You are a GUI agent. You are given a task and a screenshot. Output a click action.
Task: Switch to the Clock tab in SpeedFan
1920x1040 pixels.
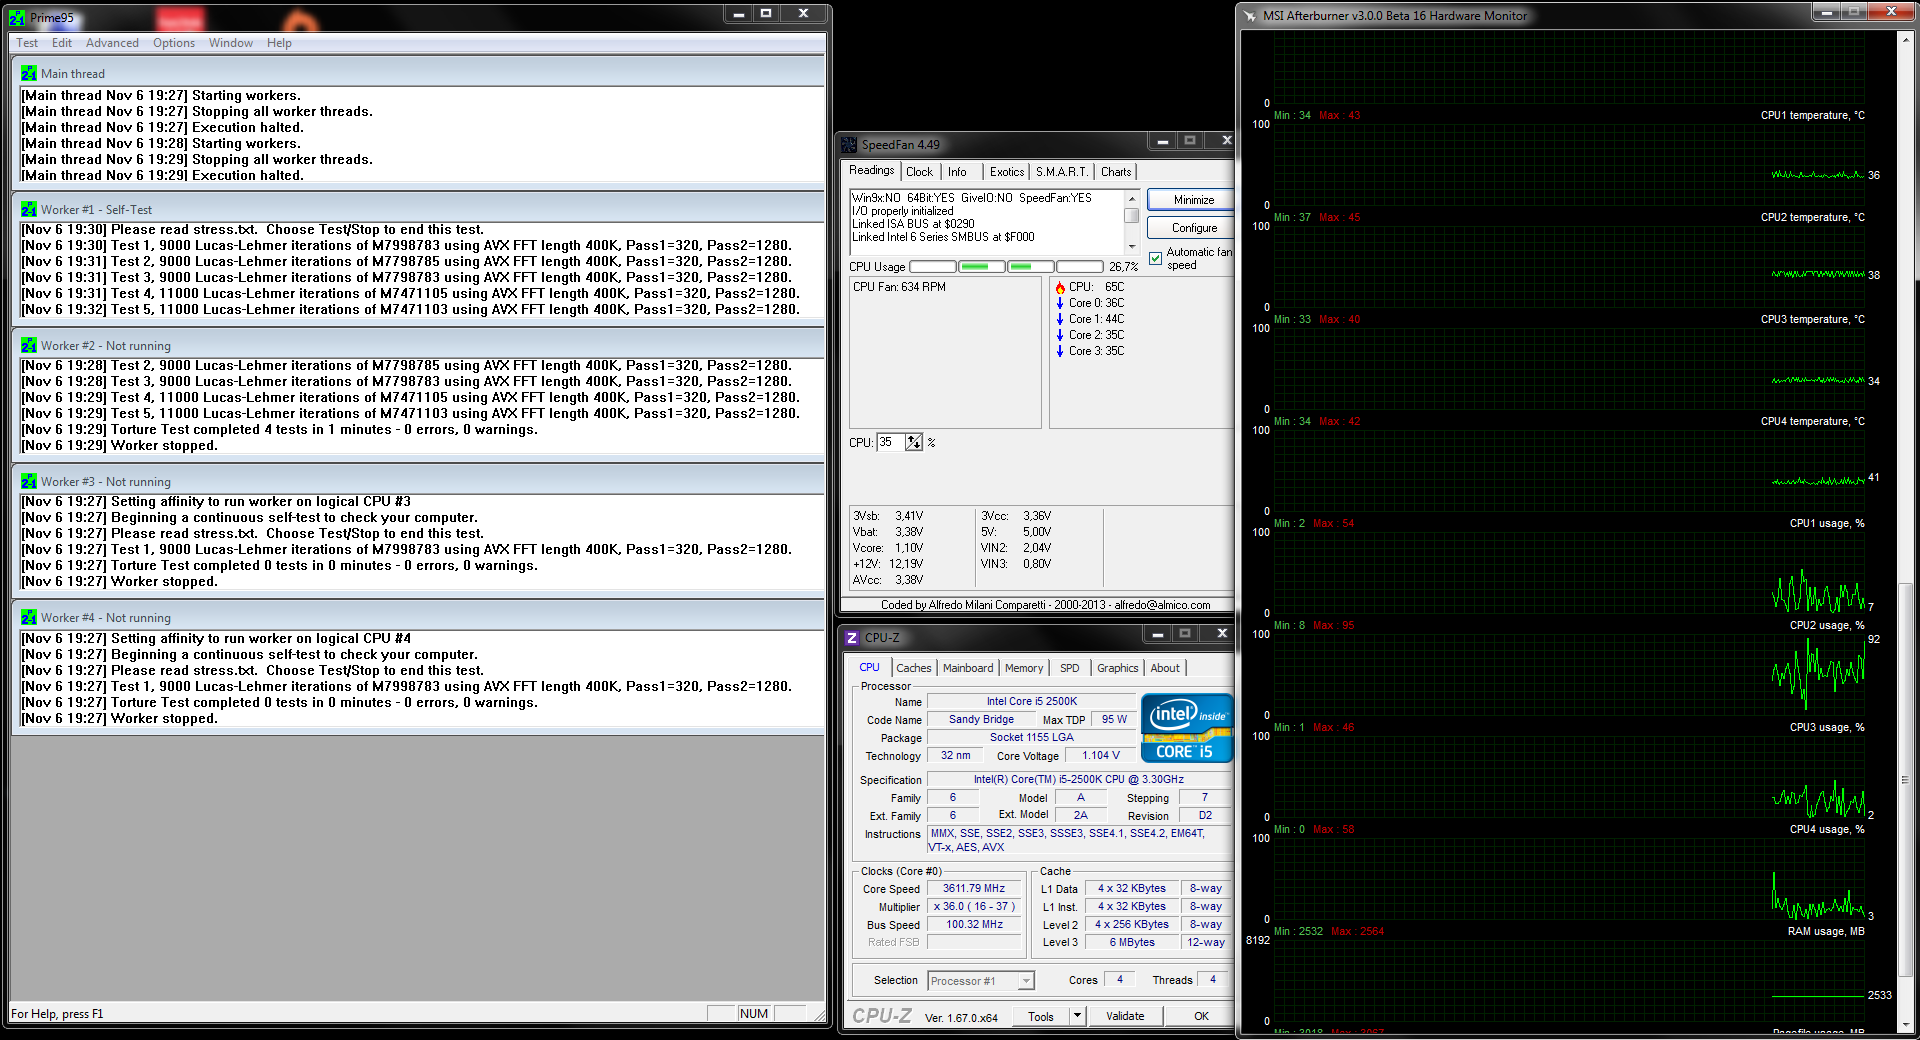pyautogui.click(x=919, y=172)
